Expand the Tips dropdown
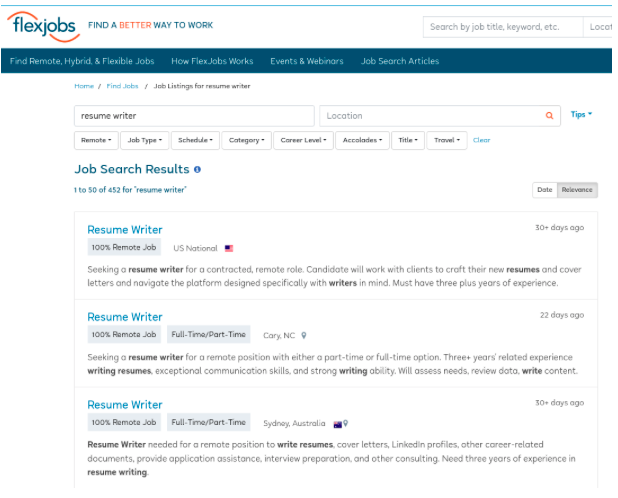Viewport: 618px width, 498px height. [x=581, y=114]
